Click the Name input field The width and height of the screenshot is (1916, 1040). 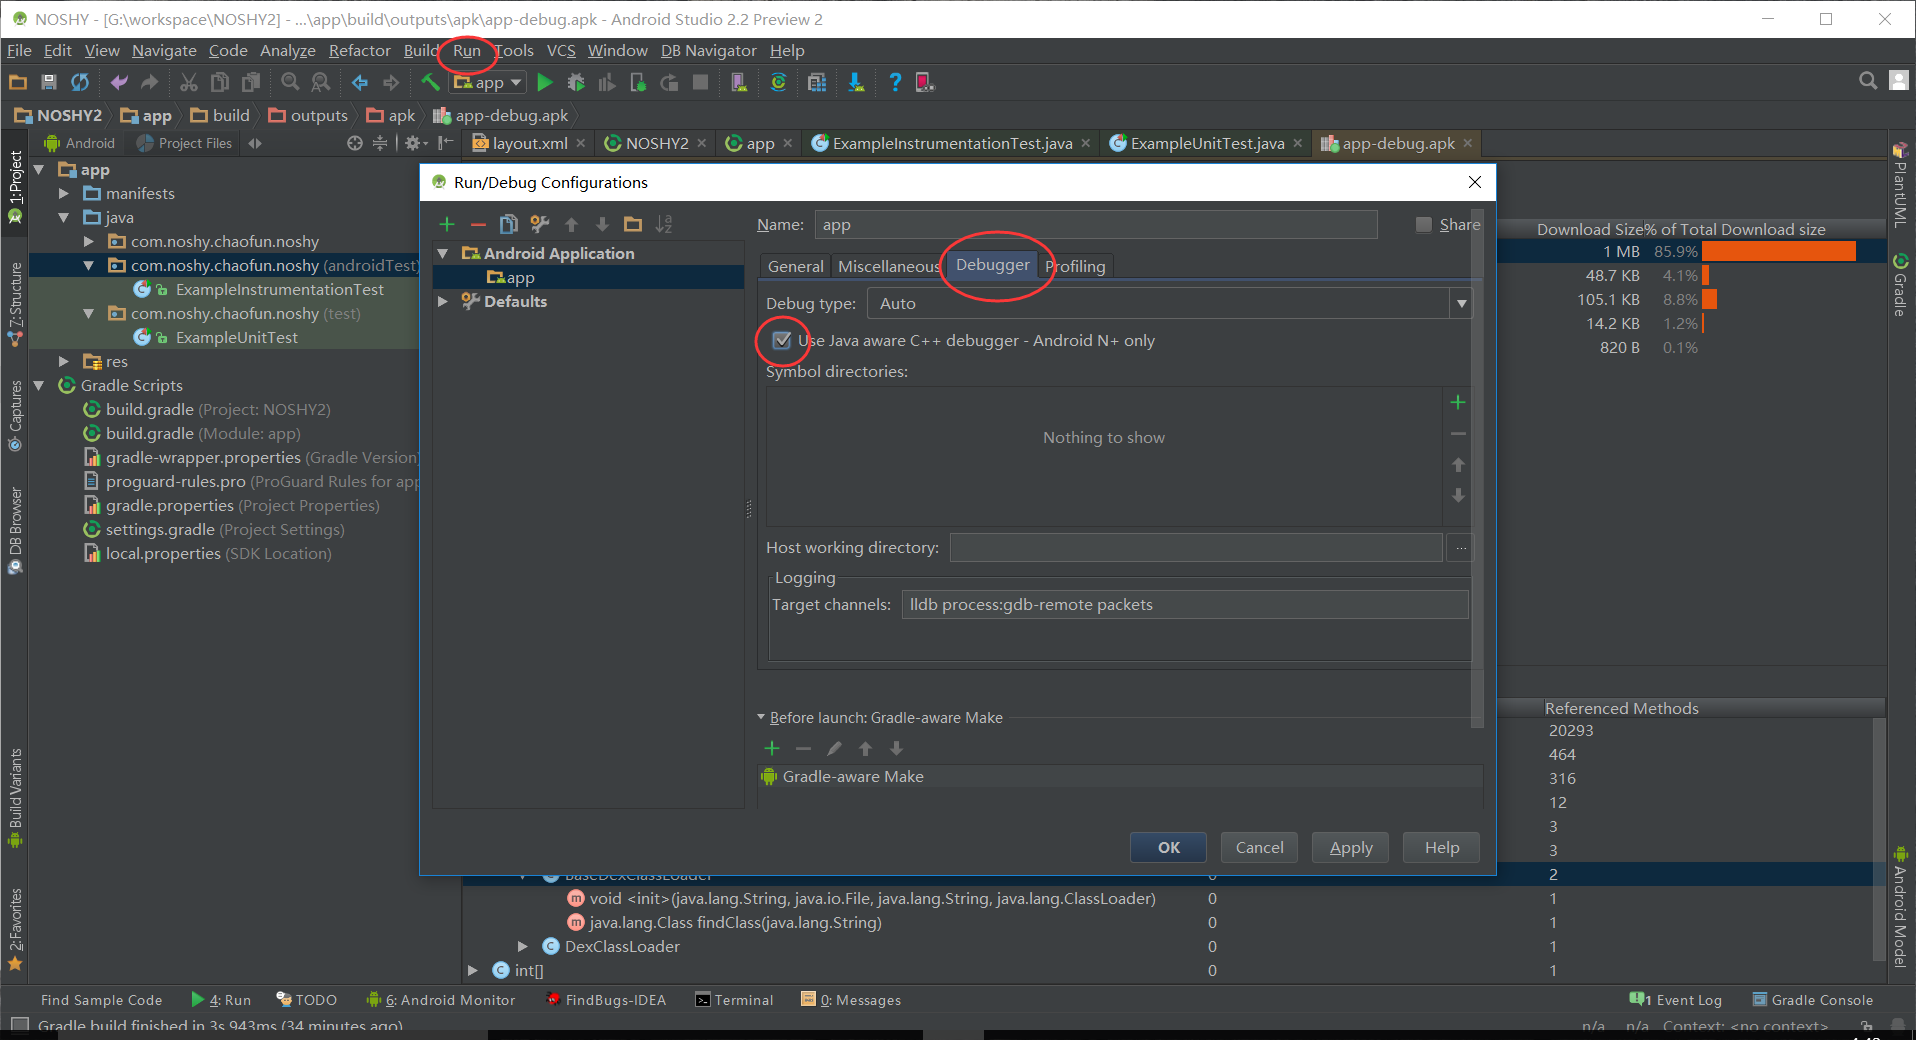(x=1096, y=225)
